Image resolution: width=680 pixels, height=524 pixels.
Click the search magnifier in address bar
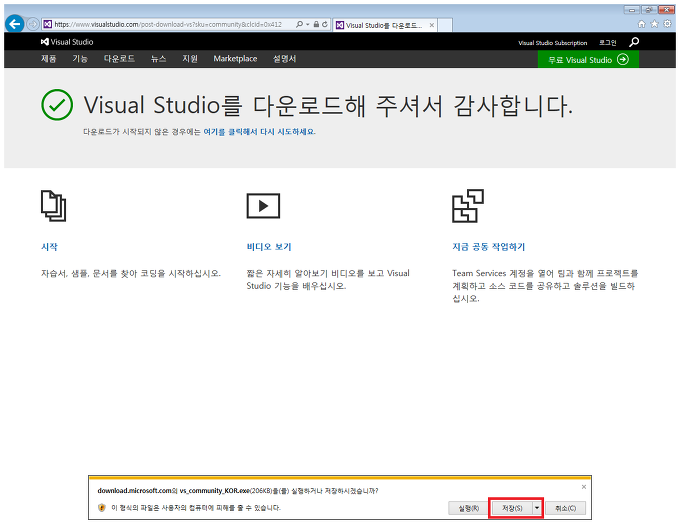pyautogui.click(x=299, y=24)
